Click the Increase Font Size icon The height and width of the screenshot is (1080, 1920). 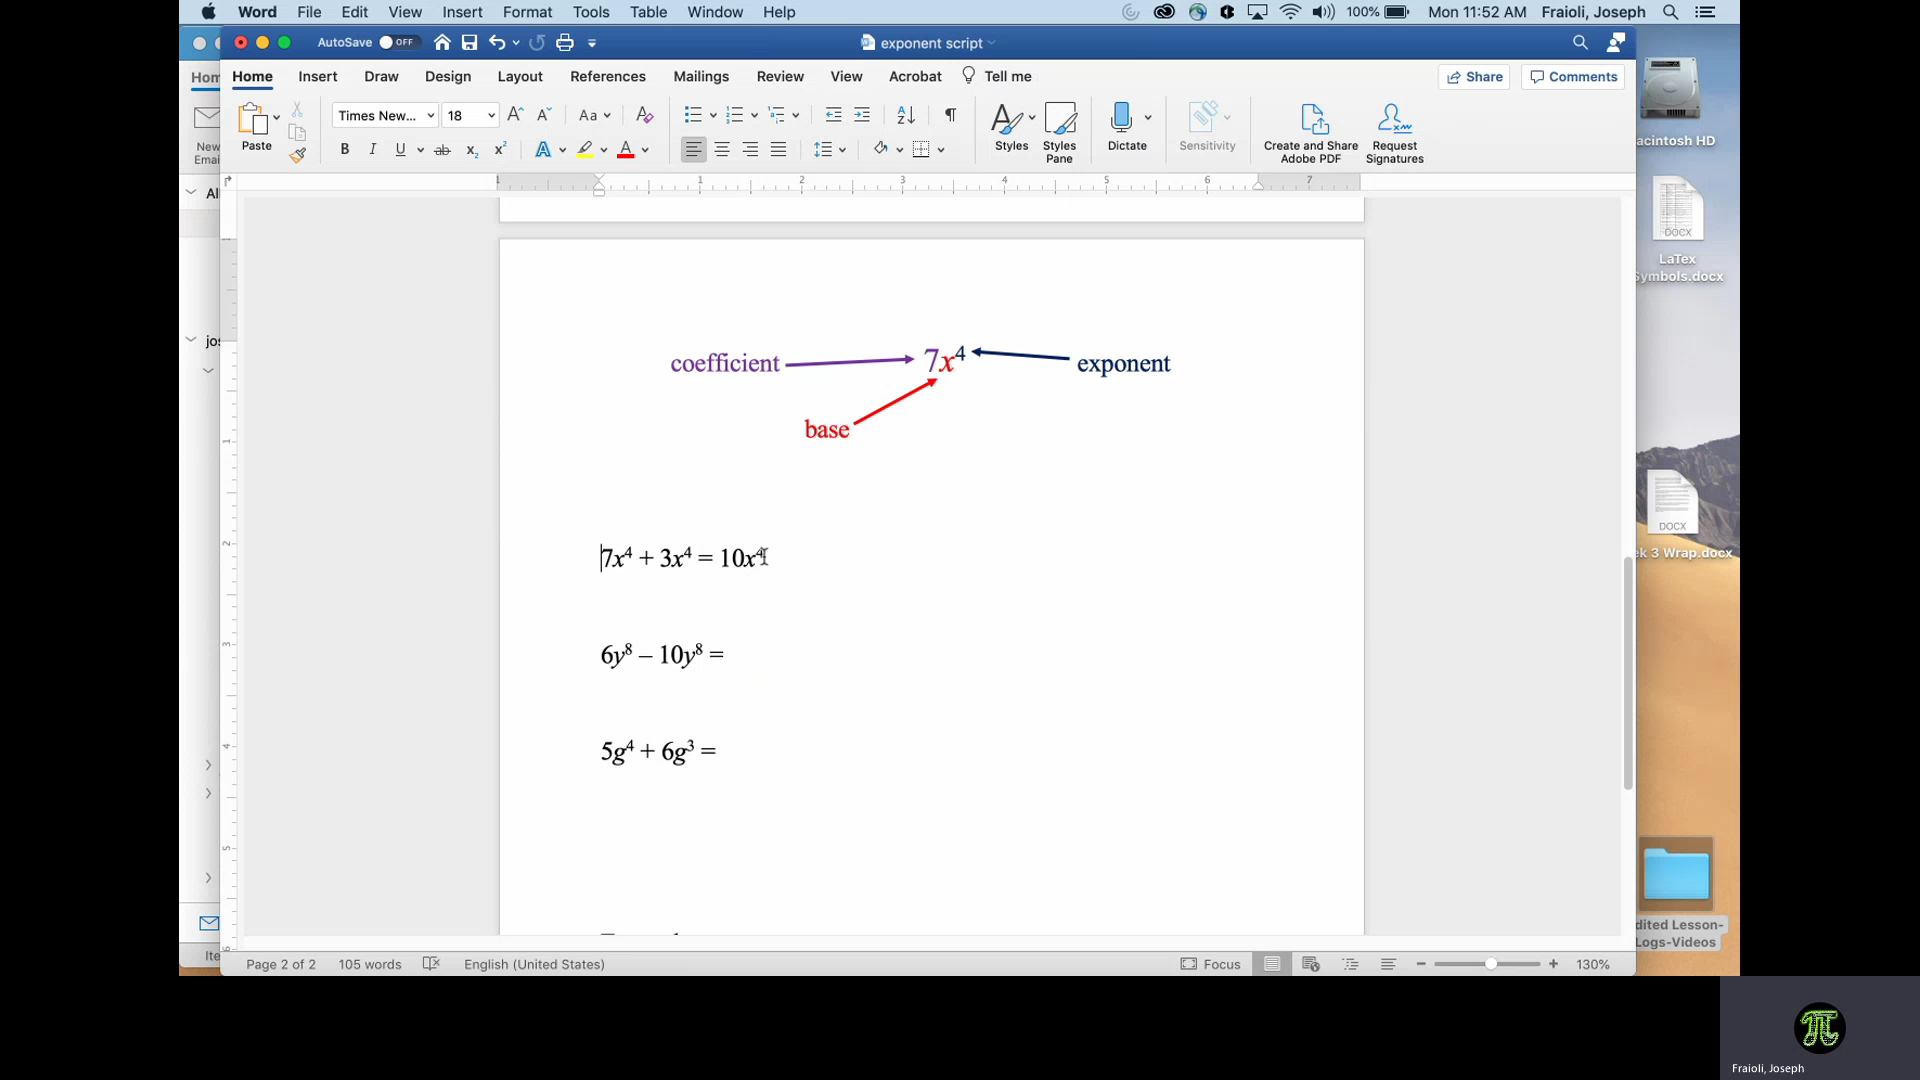515,115
